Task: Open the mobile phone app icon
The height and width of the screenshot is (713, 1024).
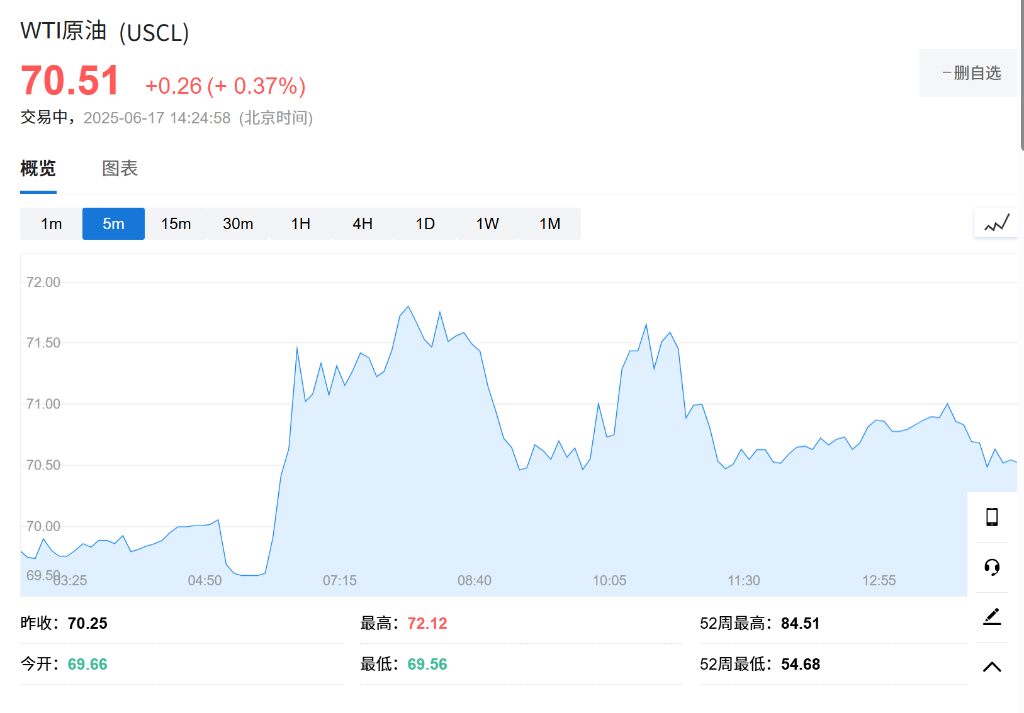Action: click(x=992, y=517)
